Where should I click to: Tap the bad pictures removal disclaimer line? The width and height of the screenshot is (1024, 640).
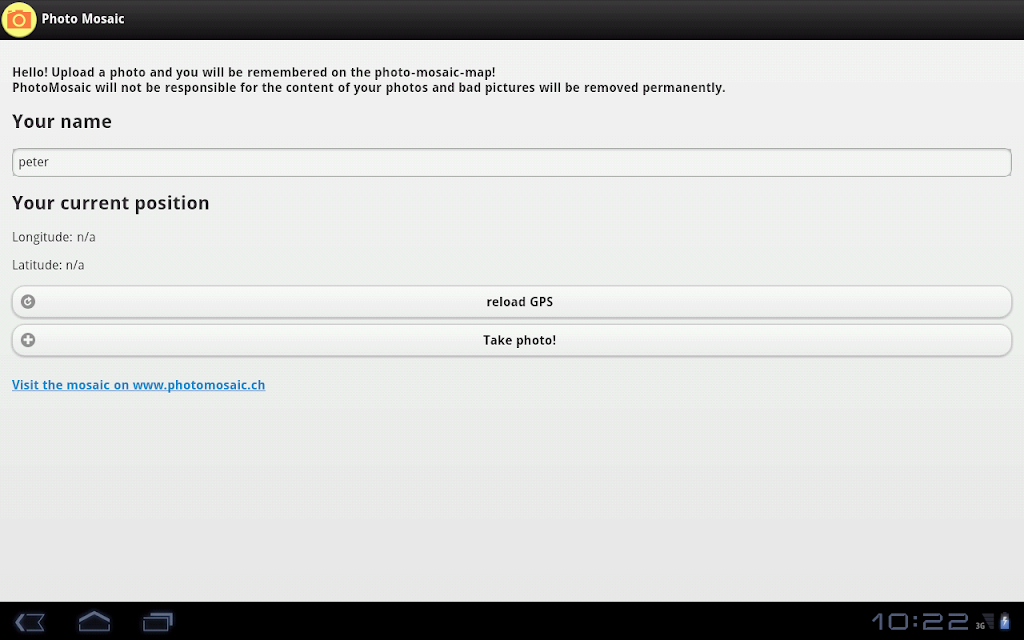[368, 88]
